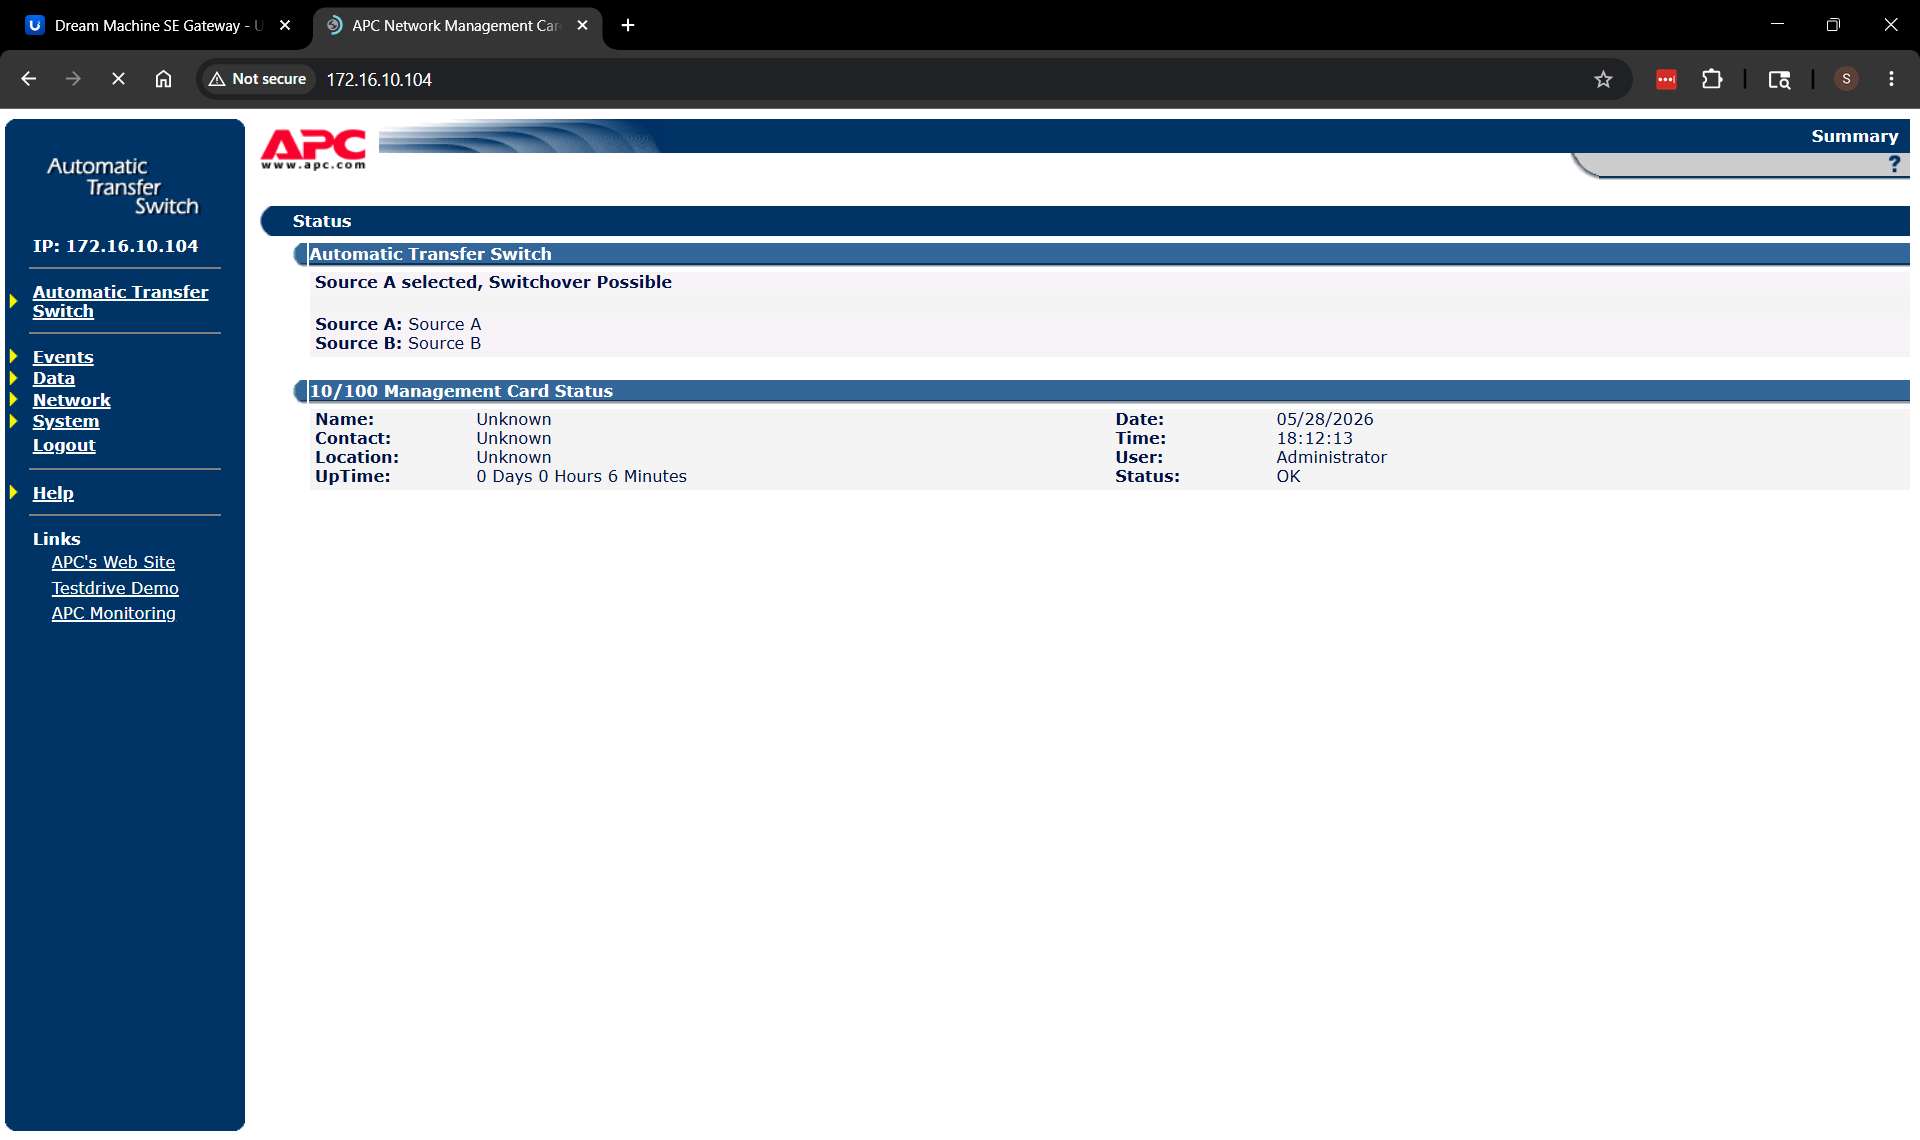Open a new browser tab

pyautogui.click(x=628, y=25)
